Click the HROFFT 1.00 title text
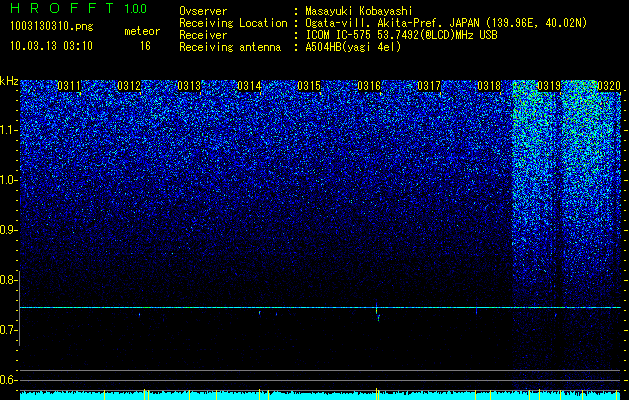The height and width of the screenshot is (400, 629). point(79,8)
